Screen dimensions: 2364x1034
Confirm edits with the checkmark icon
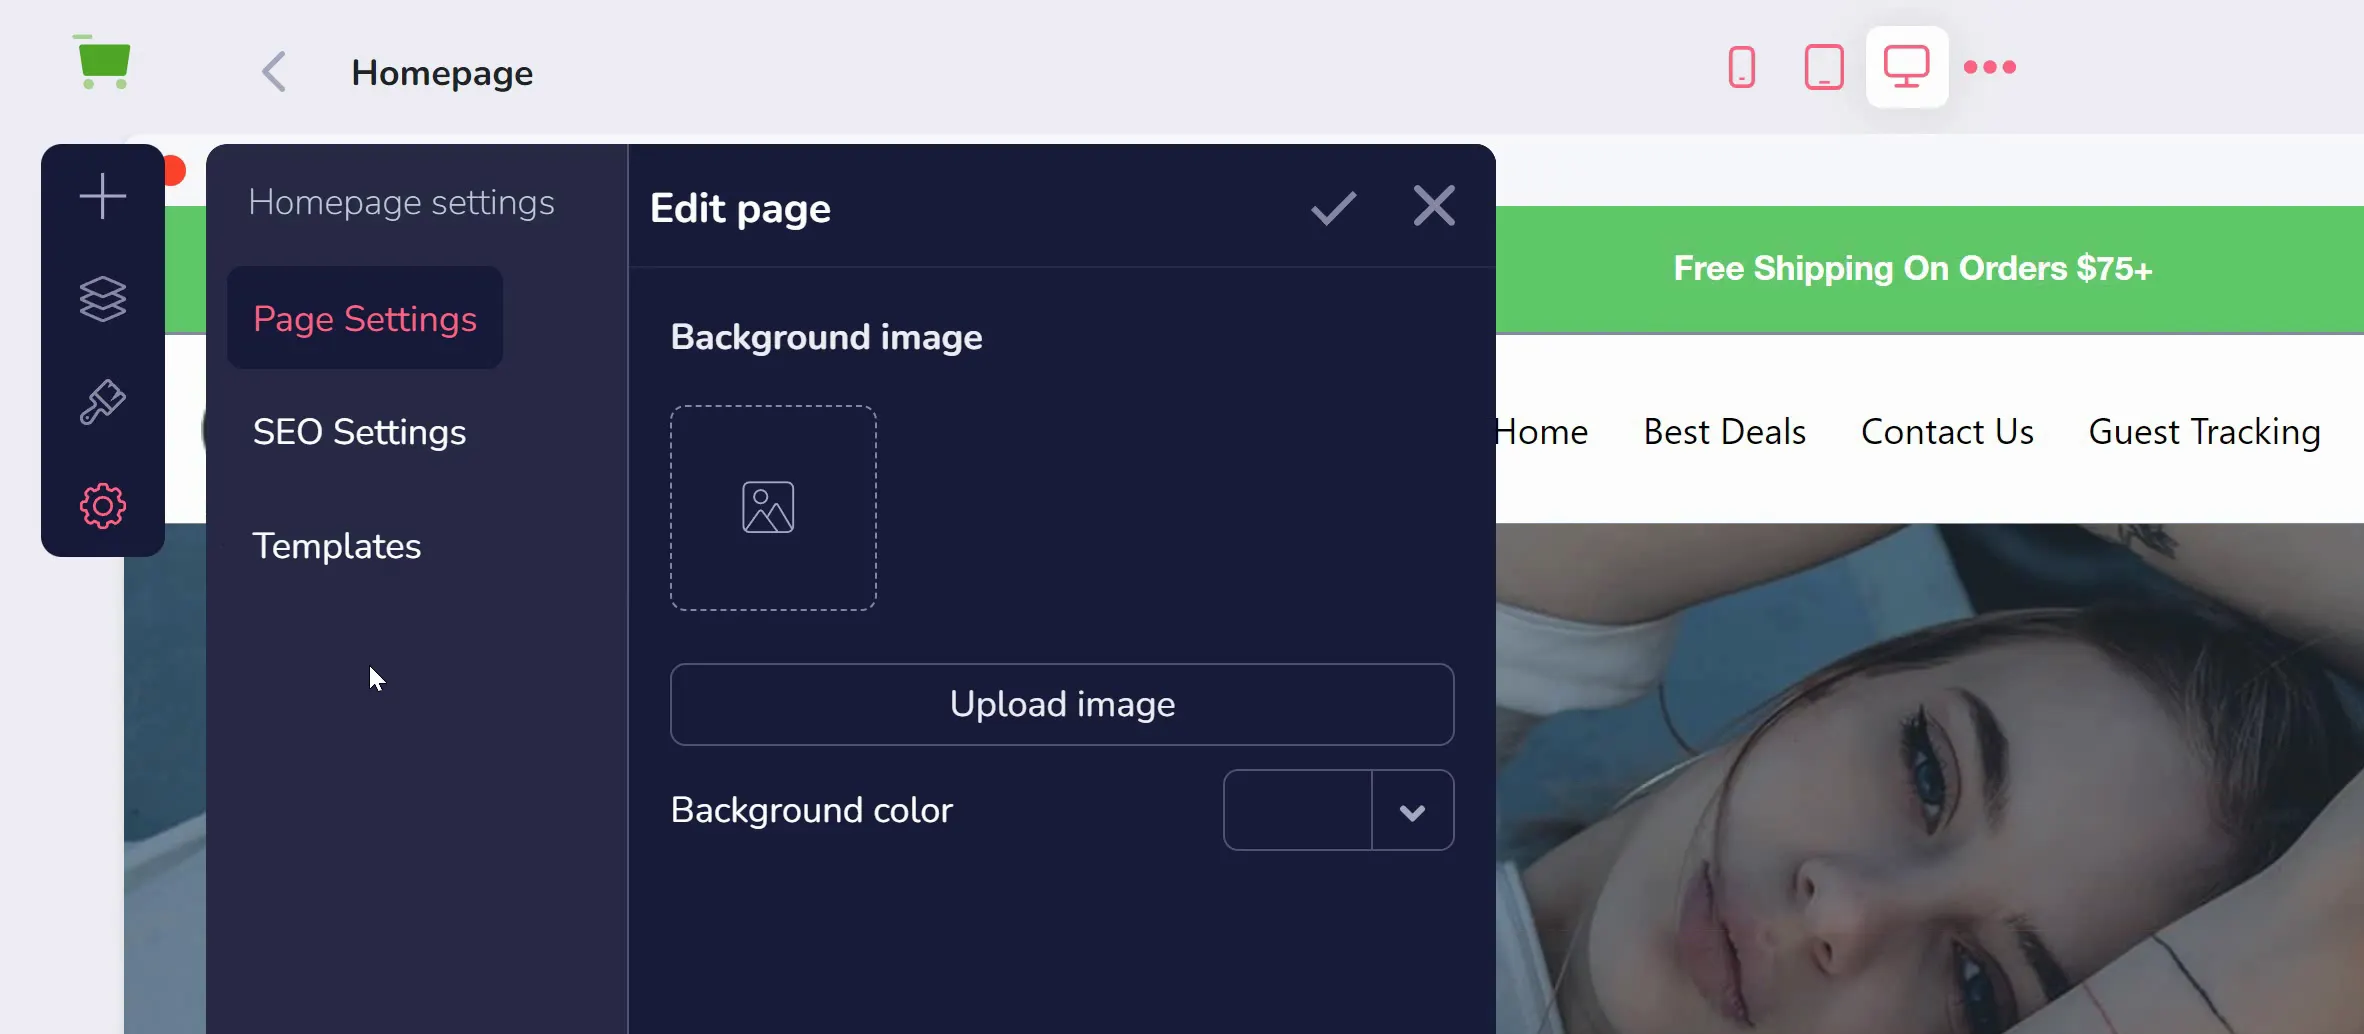point(1334,208)
